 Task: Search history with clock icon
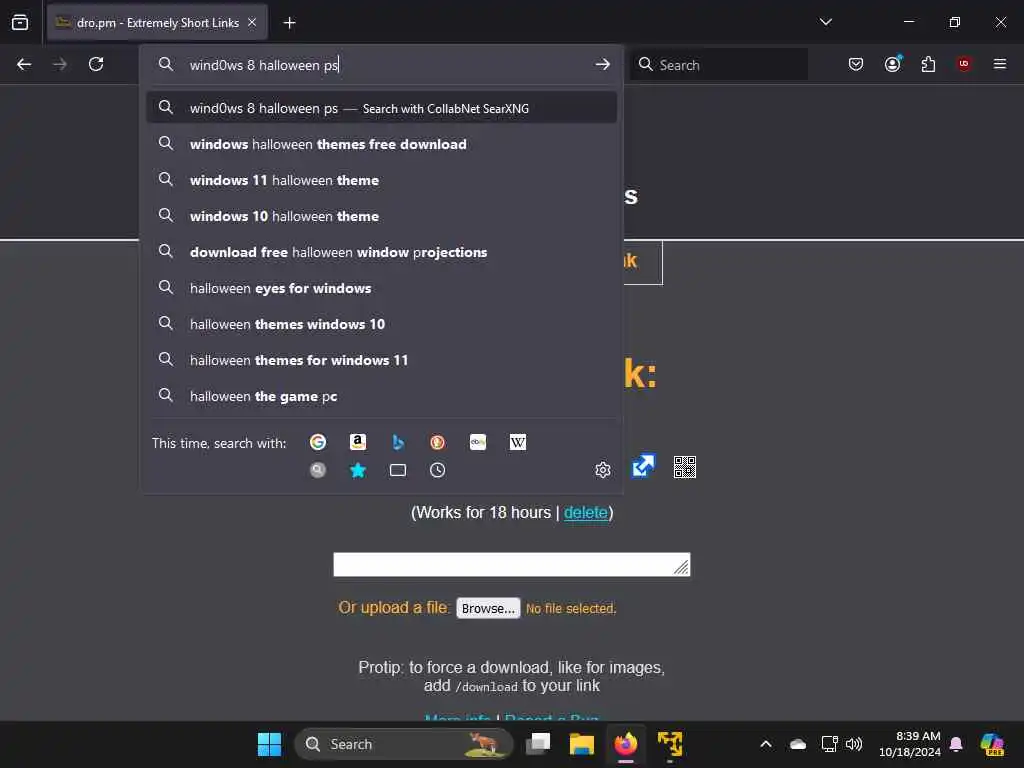click(x=438, y=470)
